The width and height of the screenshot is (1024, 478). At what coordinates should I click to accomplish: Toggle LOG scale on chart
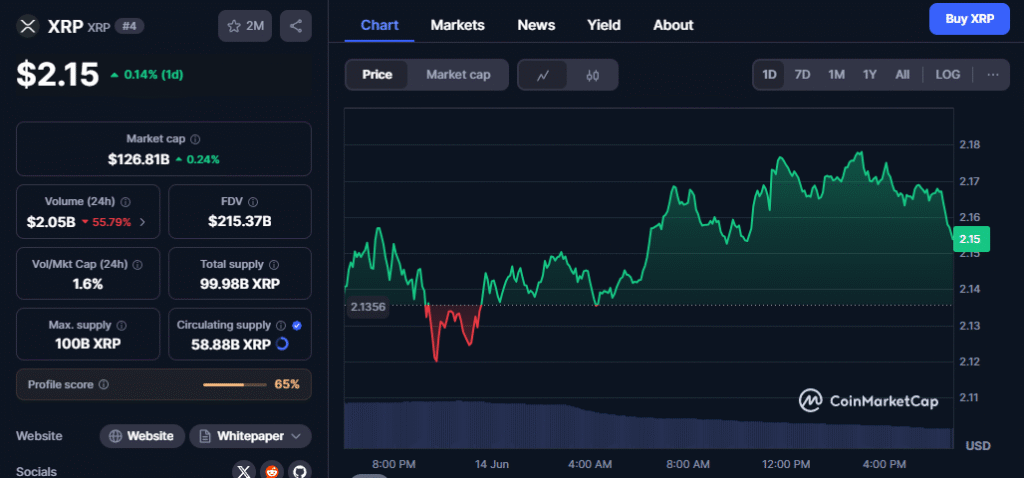point(948,74)
